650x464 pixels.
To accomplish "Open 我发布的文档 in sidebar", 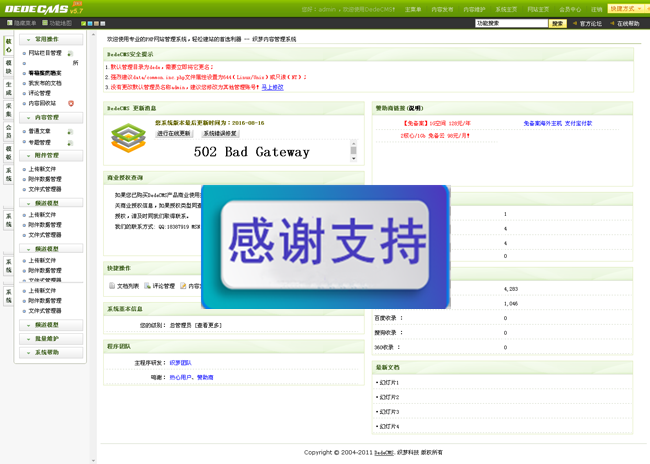I will click(45, 83).
